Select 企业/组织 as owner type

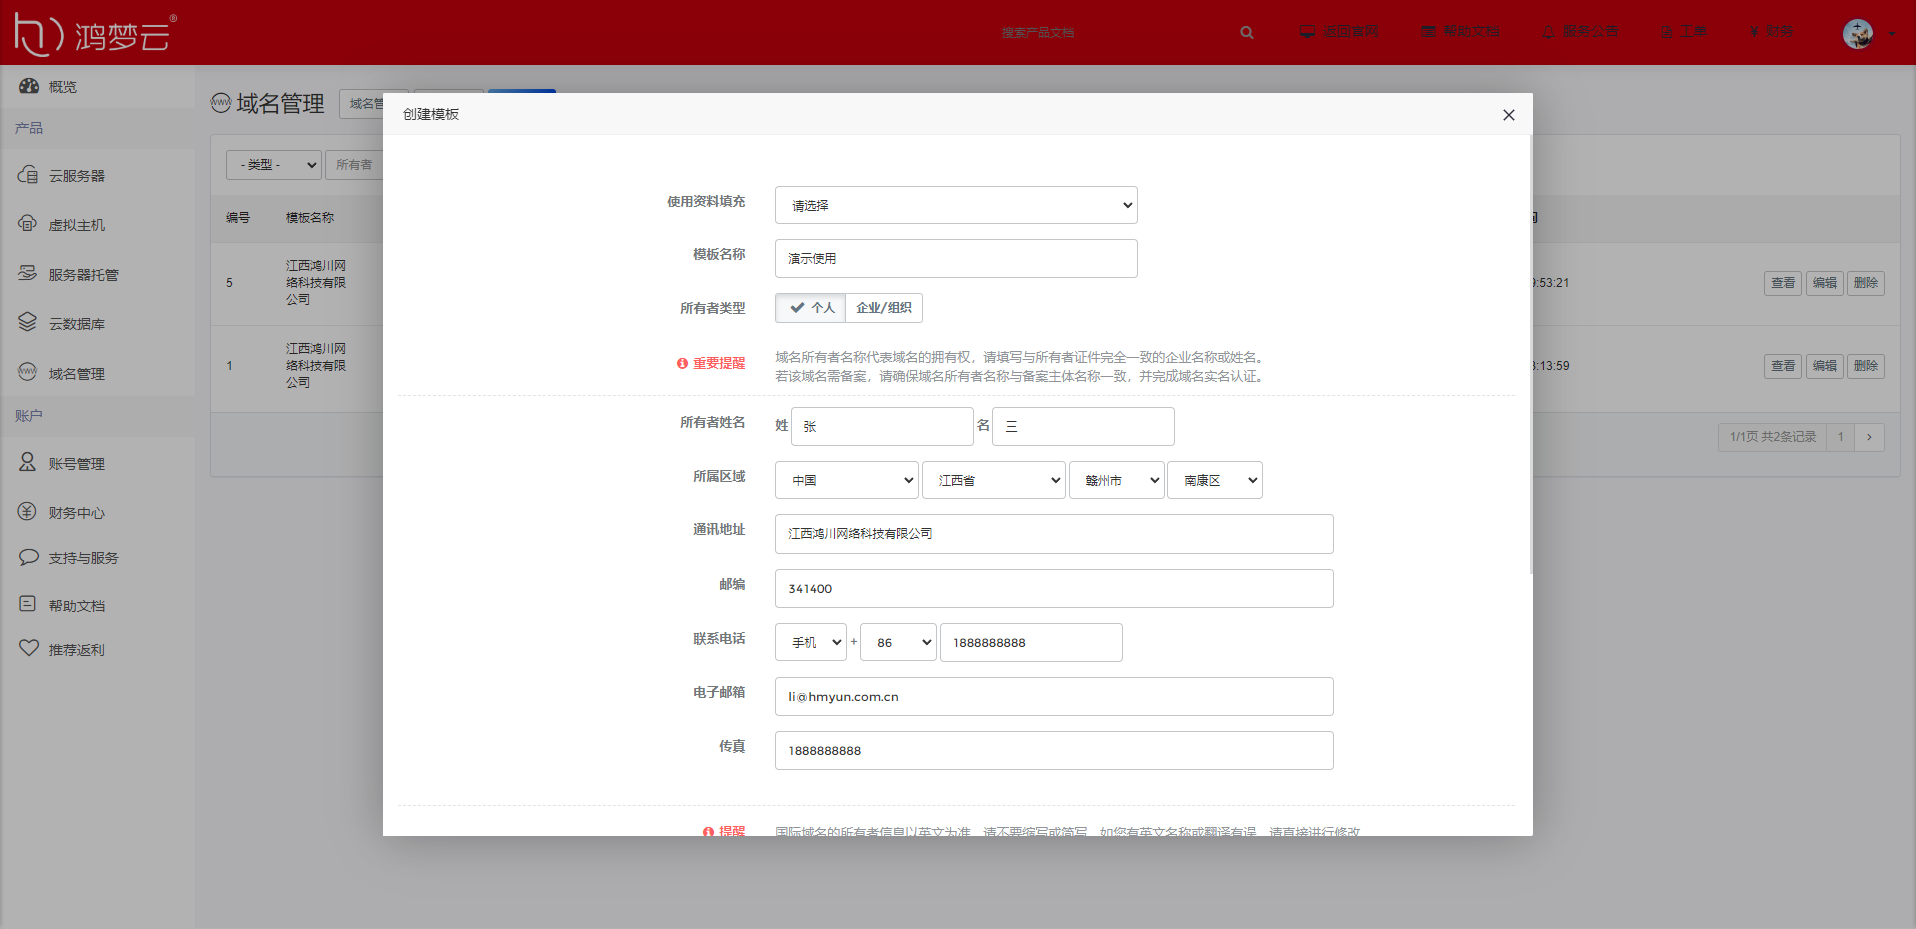[883, 308]
